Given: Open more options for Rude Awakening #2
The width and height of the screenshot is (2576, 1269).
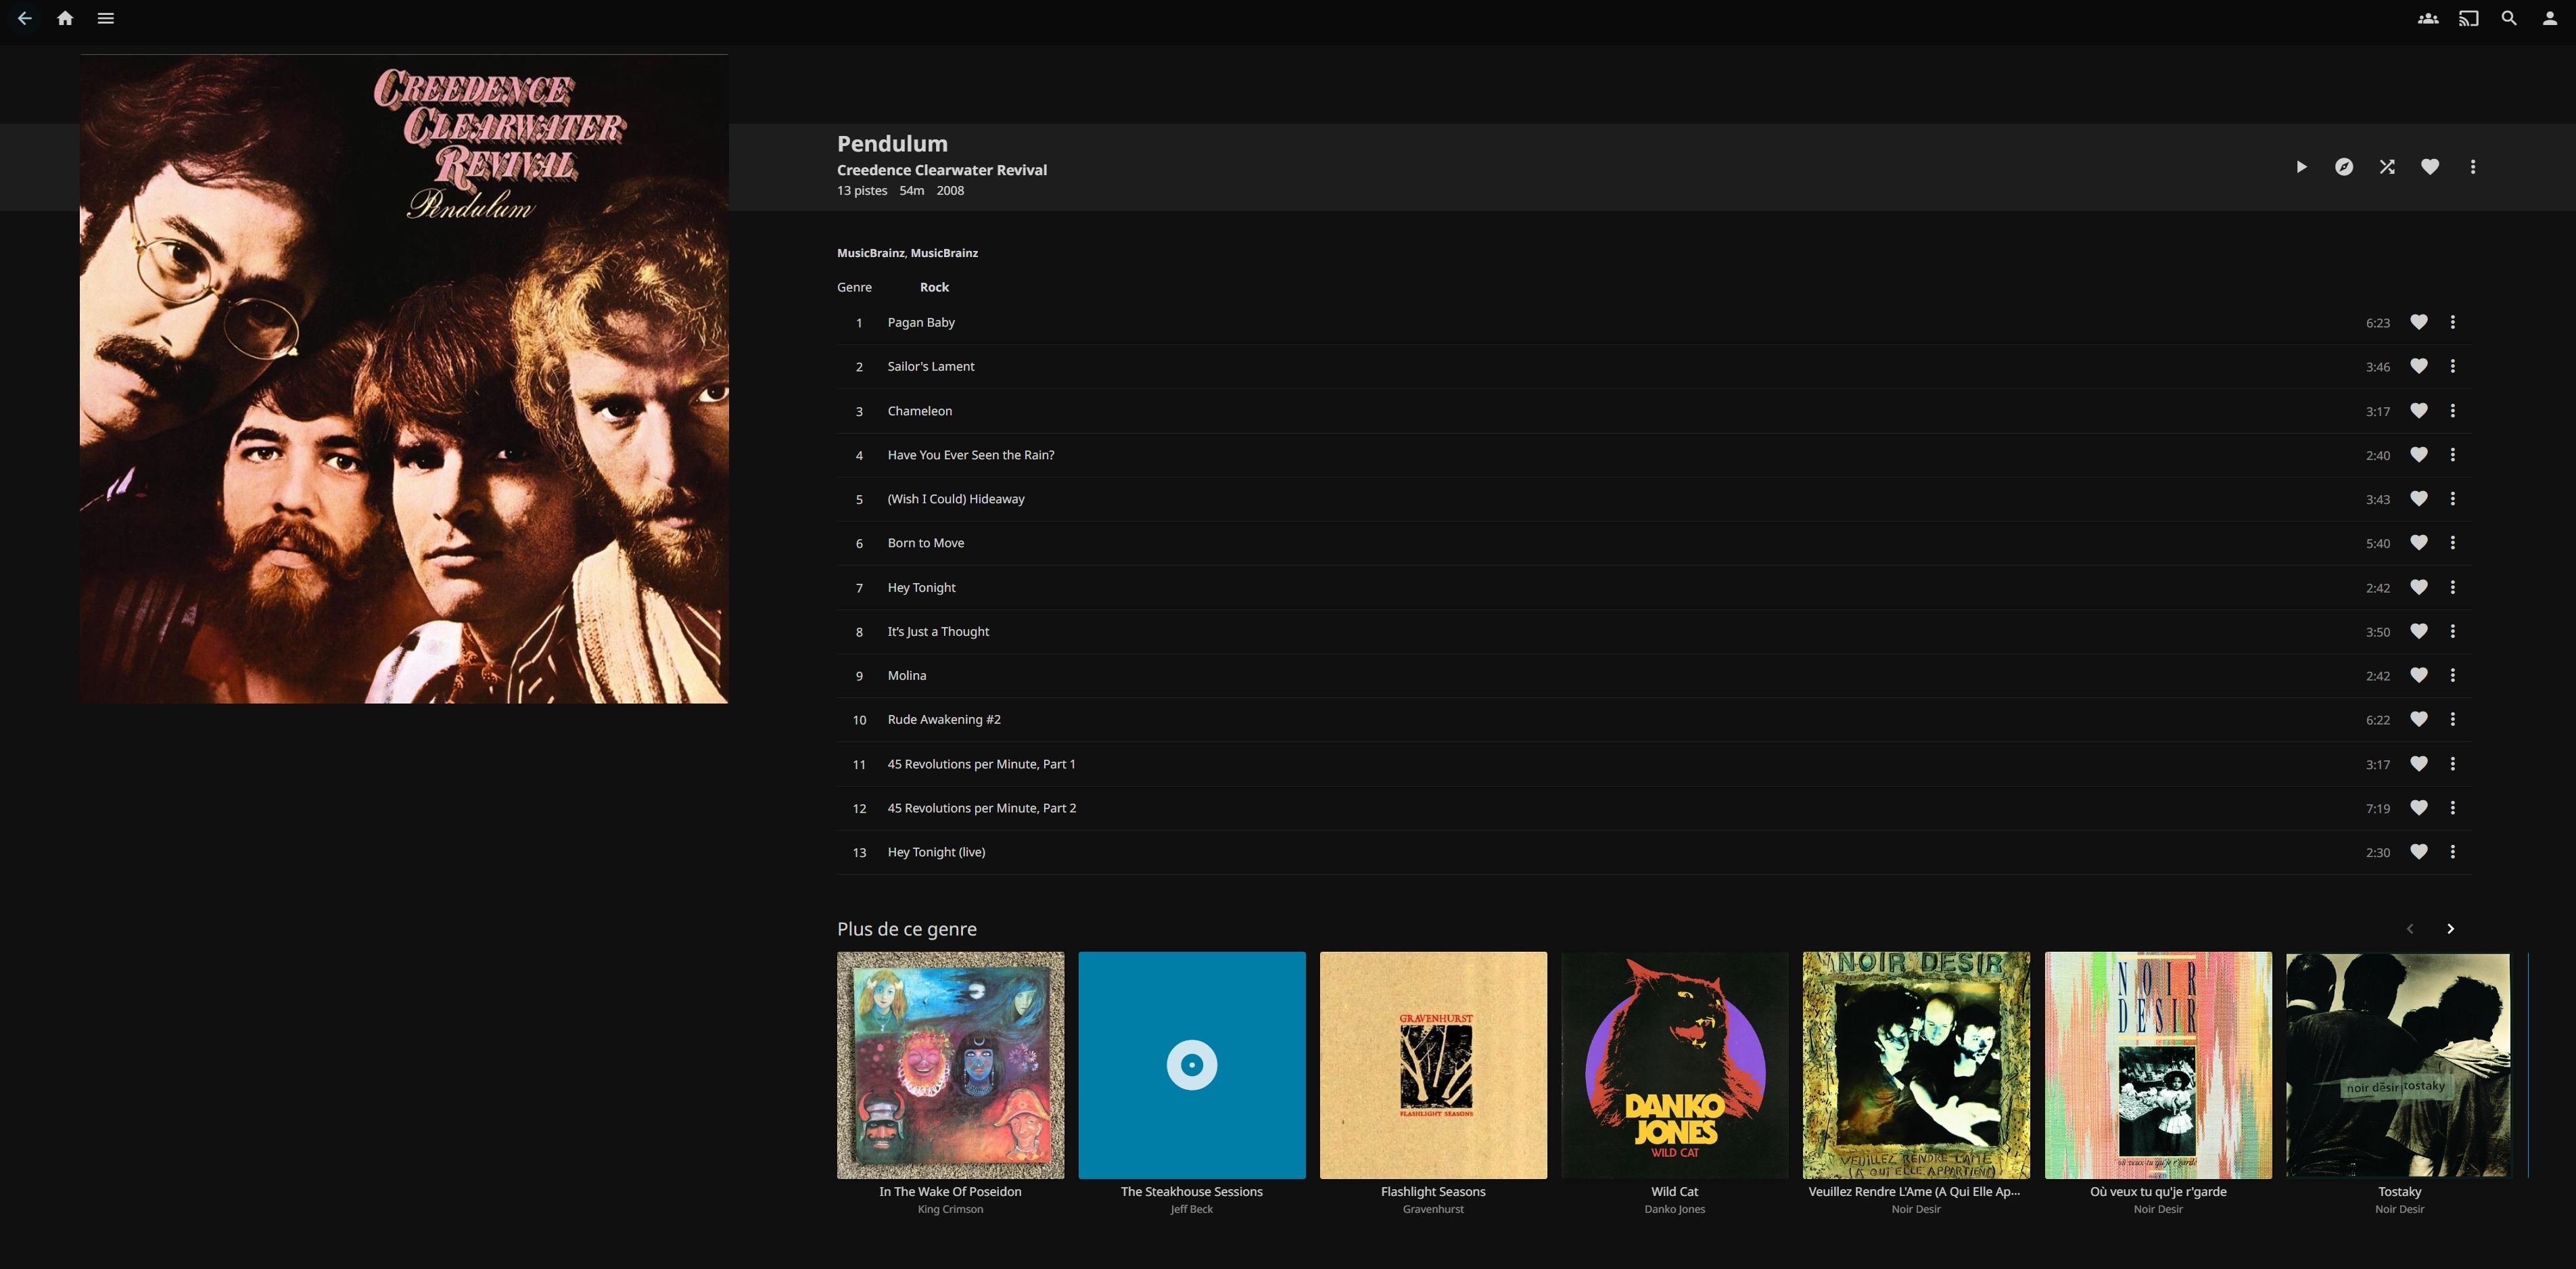Looking at the screenshot, I should click(2453, 719).
